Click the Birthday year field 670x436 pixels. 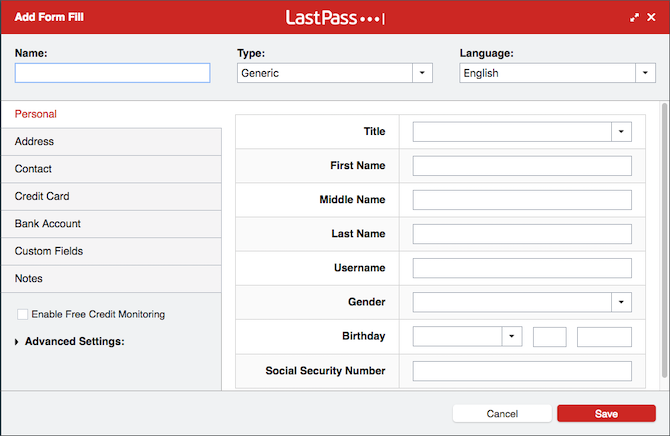click(604, 337)
